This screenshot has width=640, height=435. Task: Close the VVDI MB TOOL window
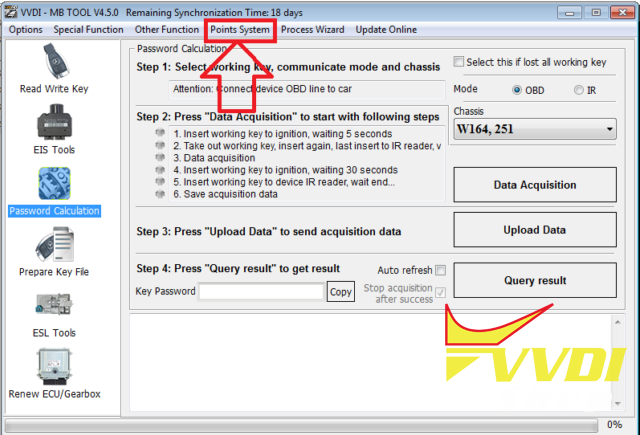pyautogui.click(x=622, y=13)
